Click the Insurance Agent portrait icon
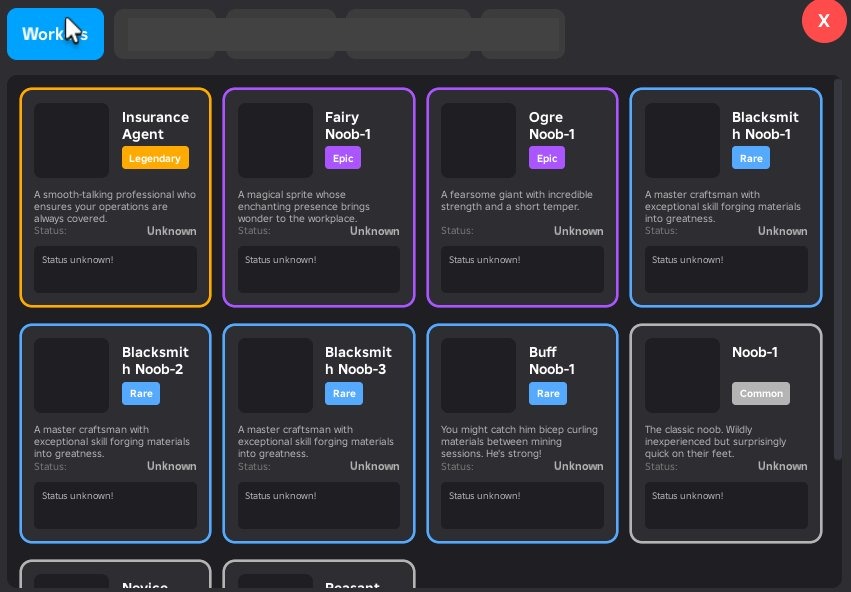The height and width of the screenshot is (592, 851). pyautogui.click(x=71, y=141)
